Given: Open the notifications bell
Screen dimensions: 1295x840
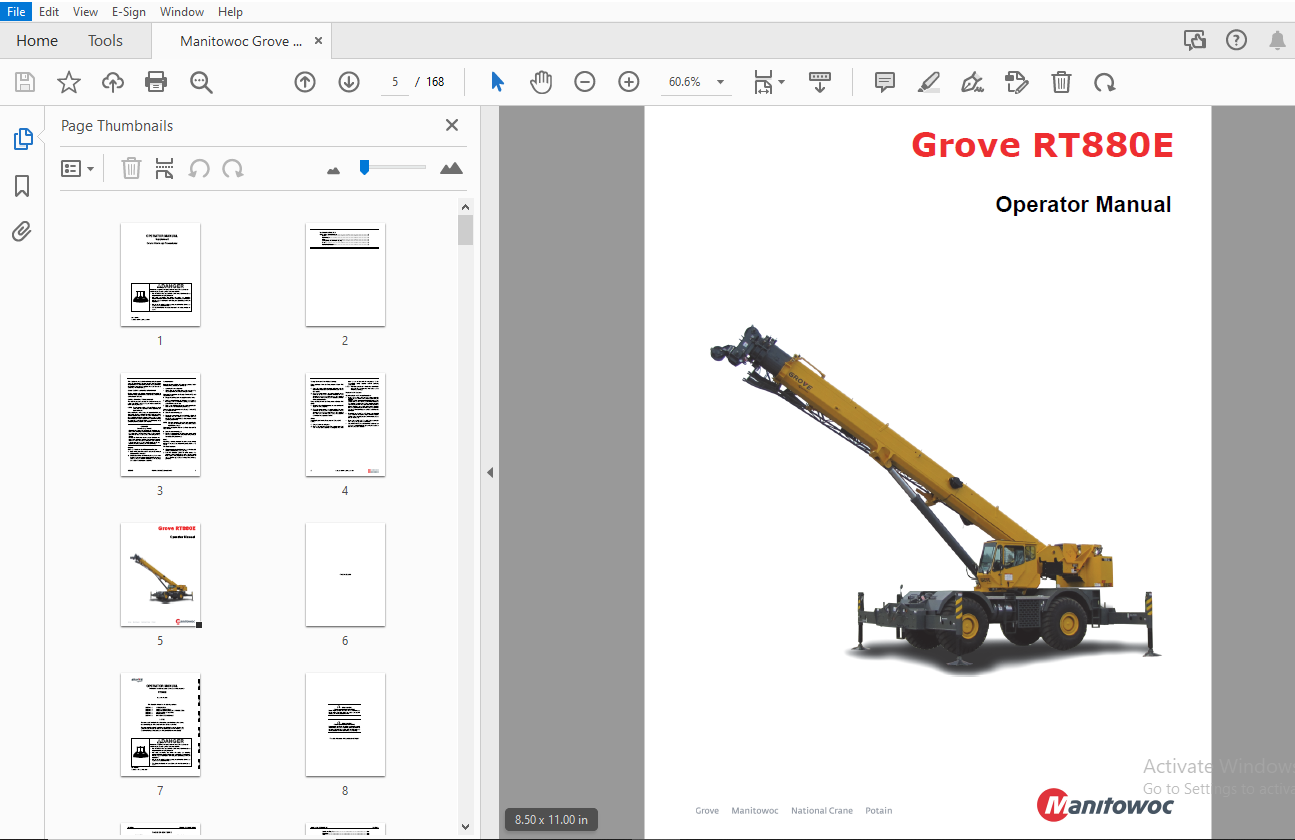Looking at the screenshot, I should [x=1277, y=41].
